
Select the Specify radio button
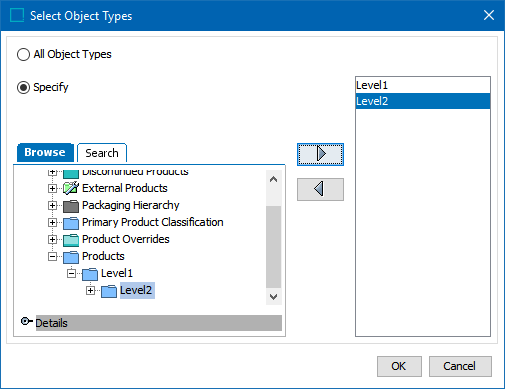click(23, 87)
